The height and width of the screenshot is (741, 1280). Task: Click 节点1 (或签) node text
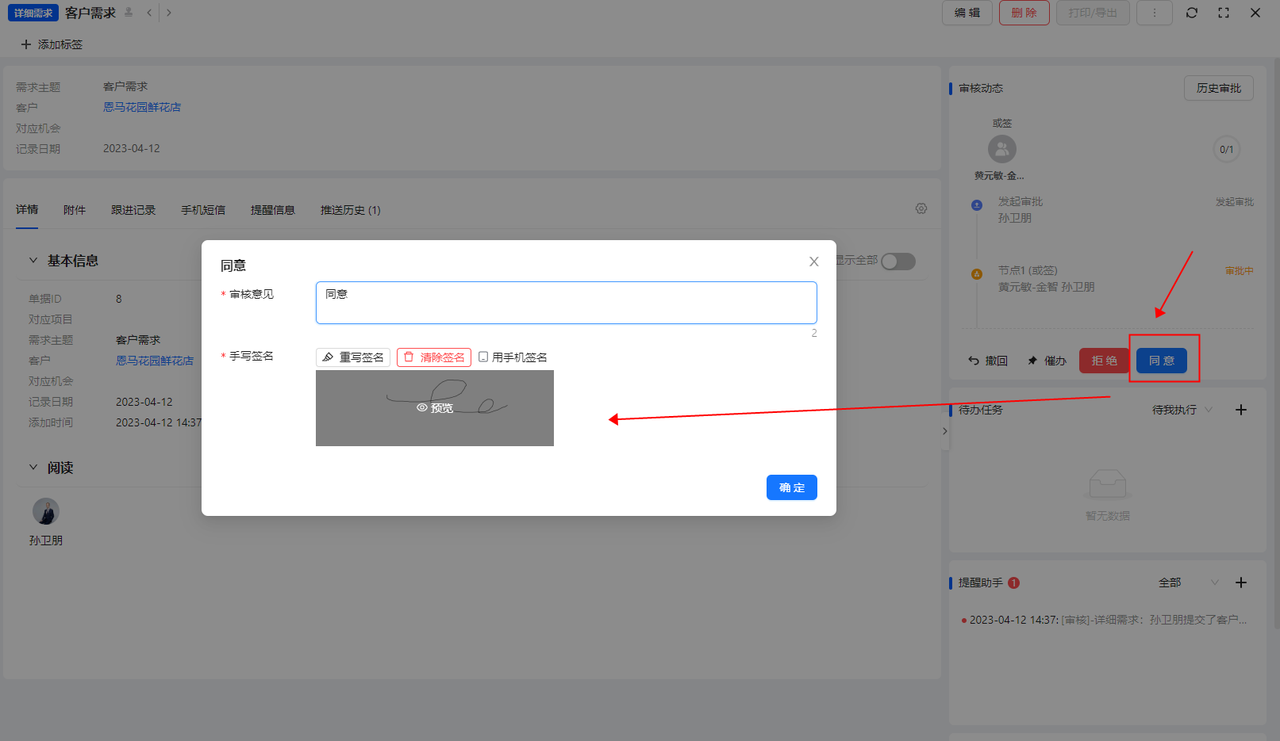[1028, 271]
